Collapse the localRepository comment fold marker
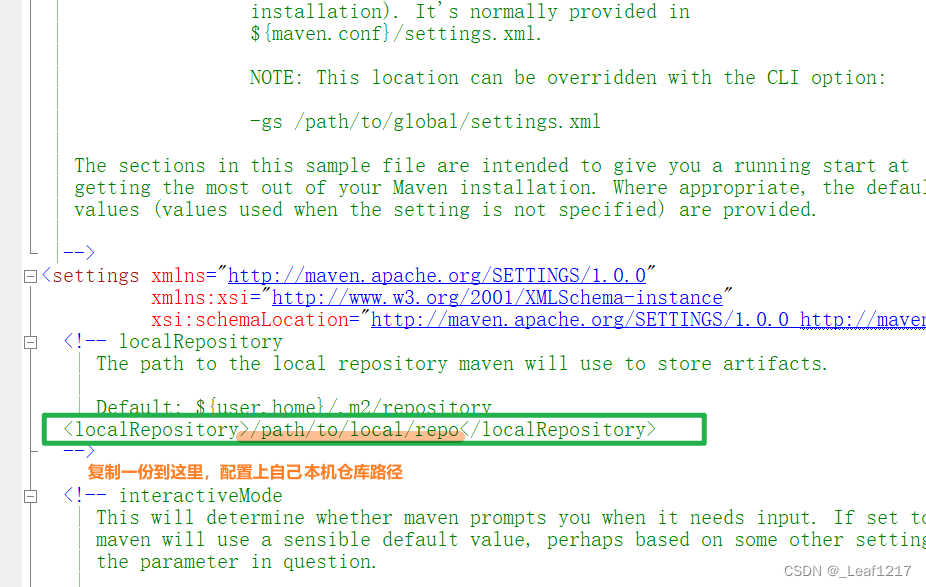This screenshot has width=926, height=587. [30, 343]
